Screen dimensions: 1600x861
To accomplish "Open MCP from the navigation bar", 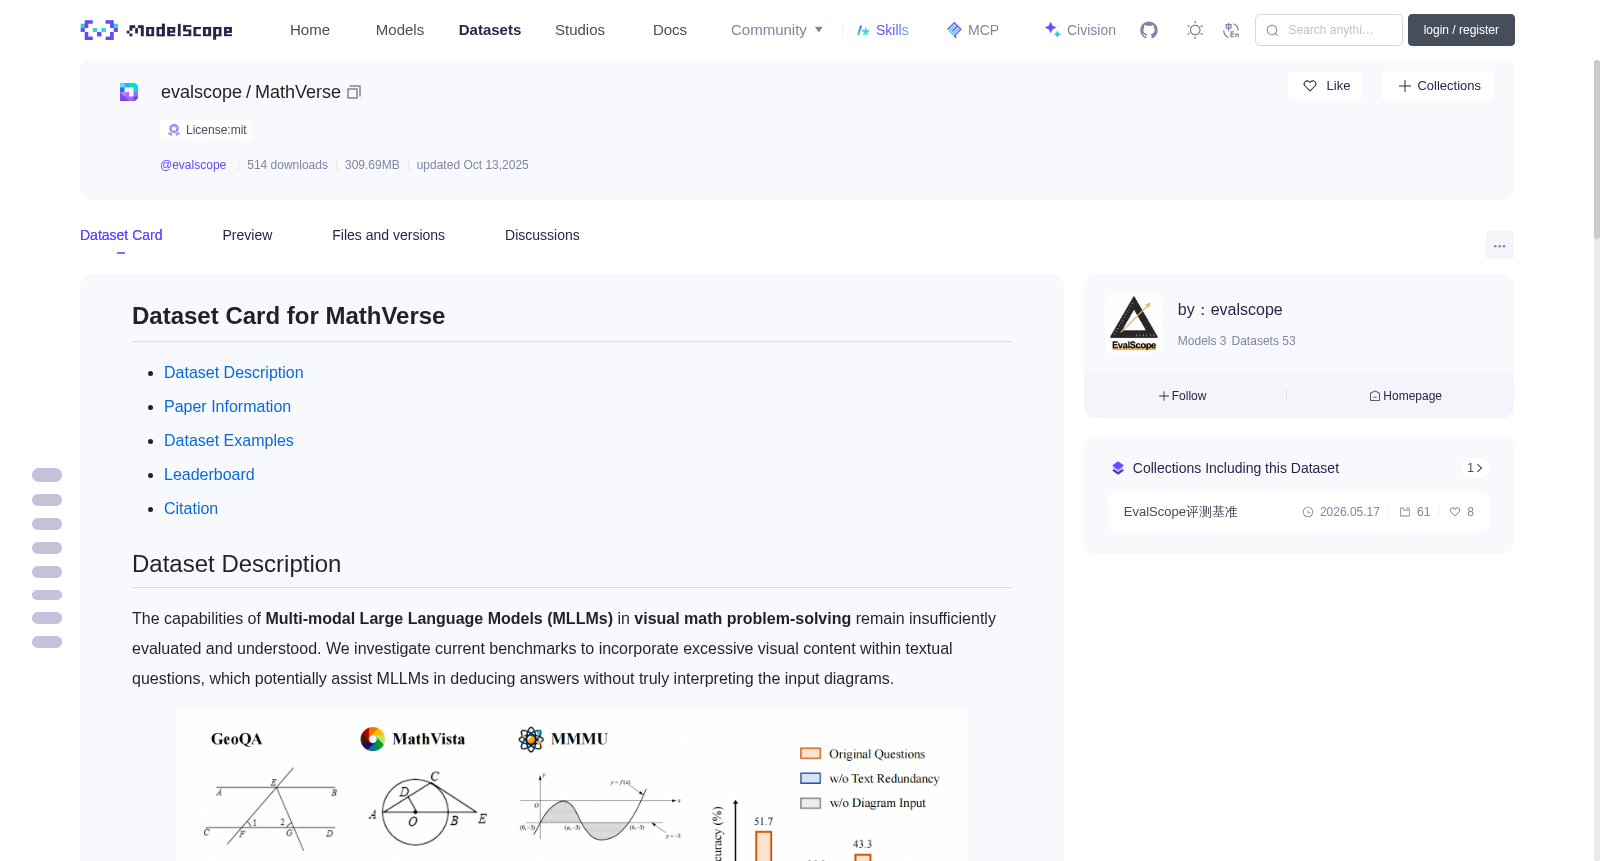I will [973, 30].
